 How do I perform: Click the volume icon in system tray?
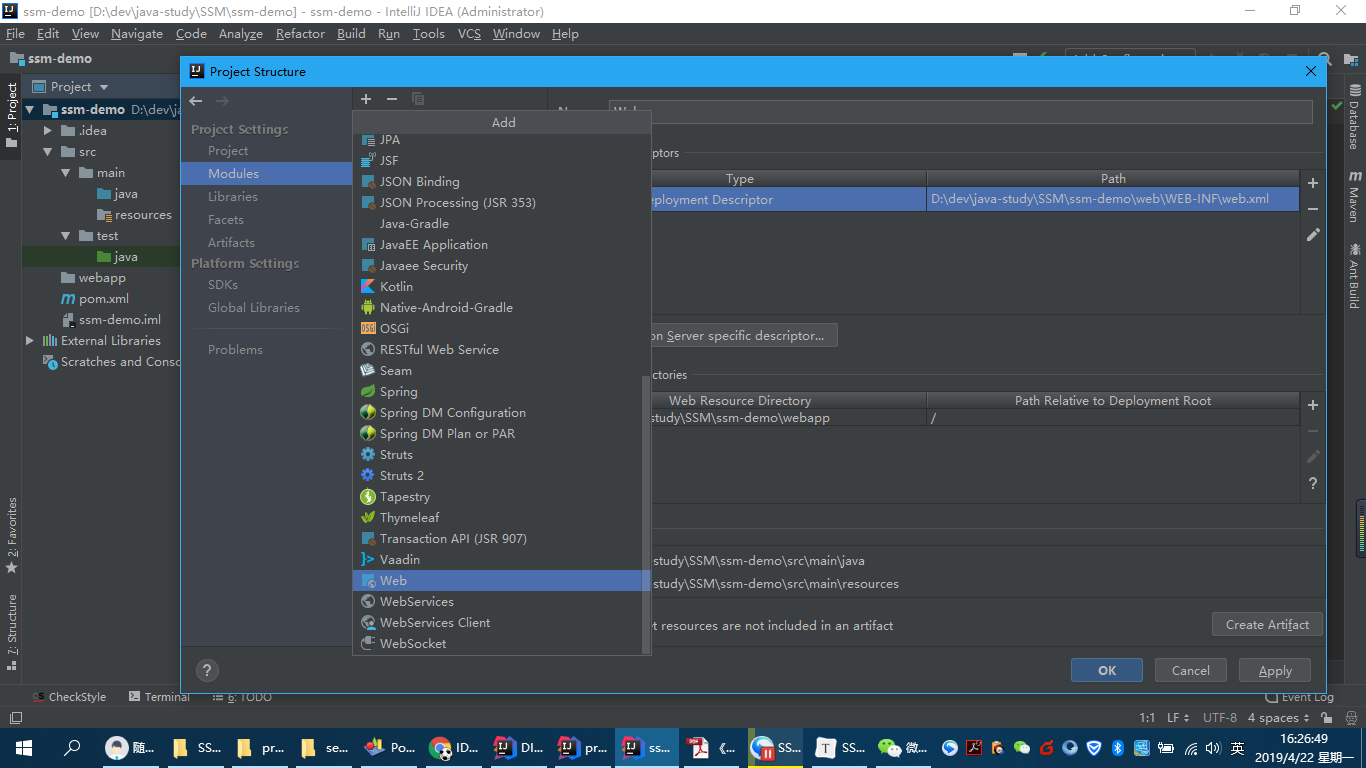1213,748
